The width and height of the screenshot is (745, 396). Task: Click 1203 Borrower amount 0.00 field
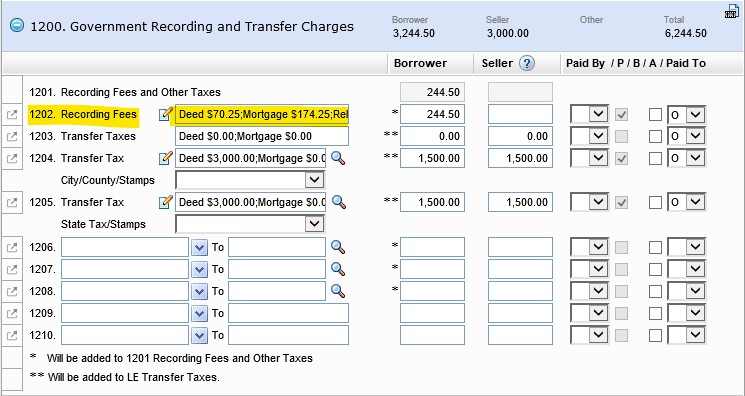coord(432,136)
